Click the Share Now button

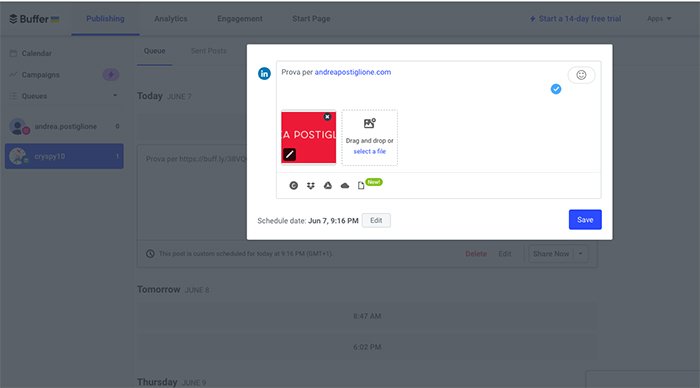[551, 254]
